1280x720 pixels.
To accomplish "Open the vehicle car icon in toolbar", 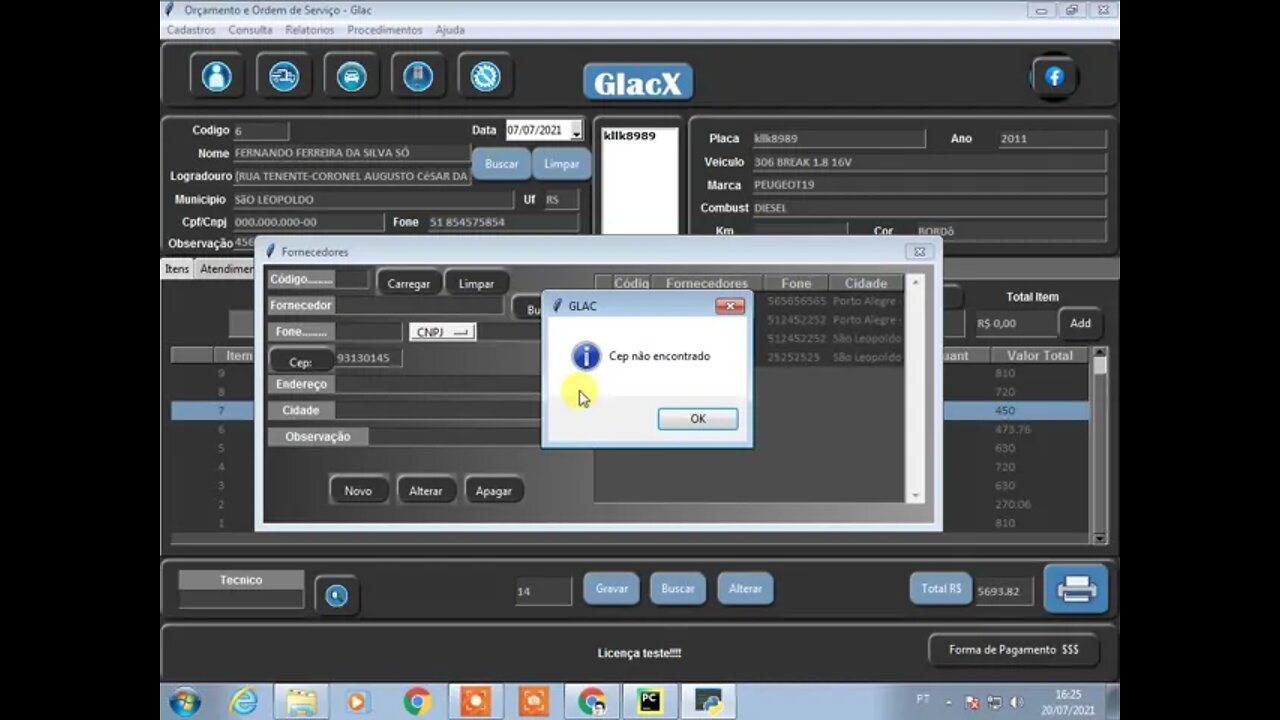I will 351,76.
